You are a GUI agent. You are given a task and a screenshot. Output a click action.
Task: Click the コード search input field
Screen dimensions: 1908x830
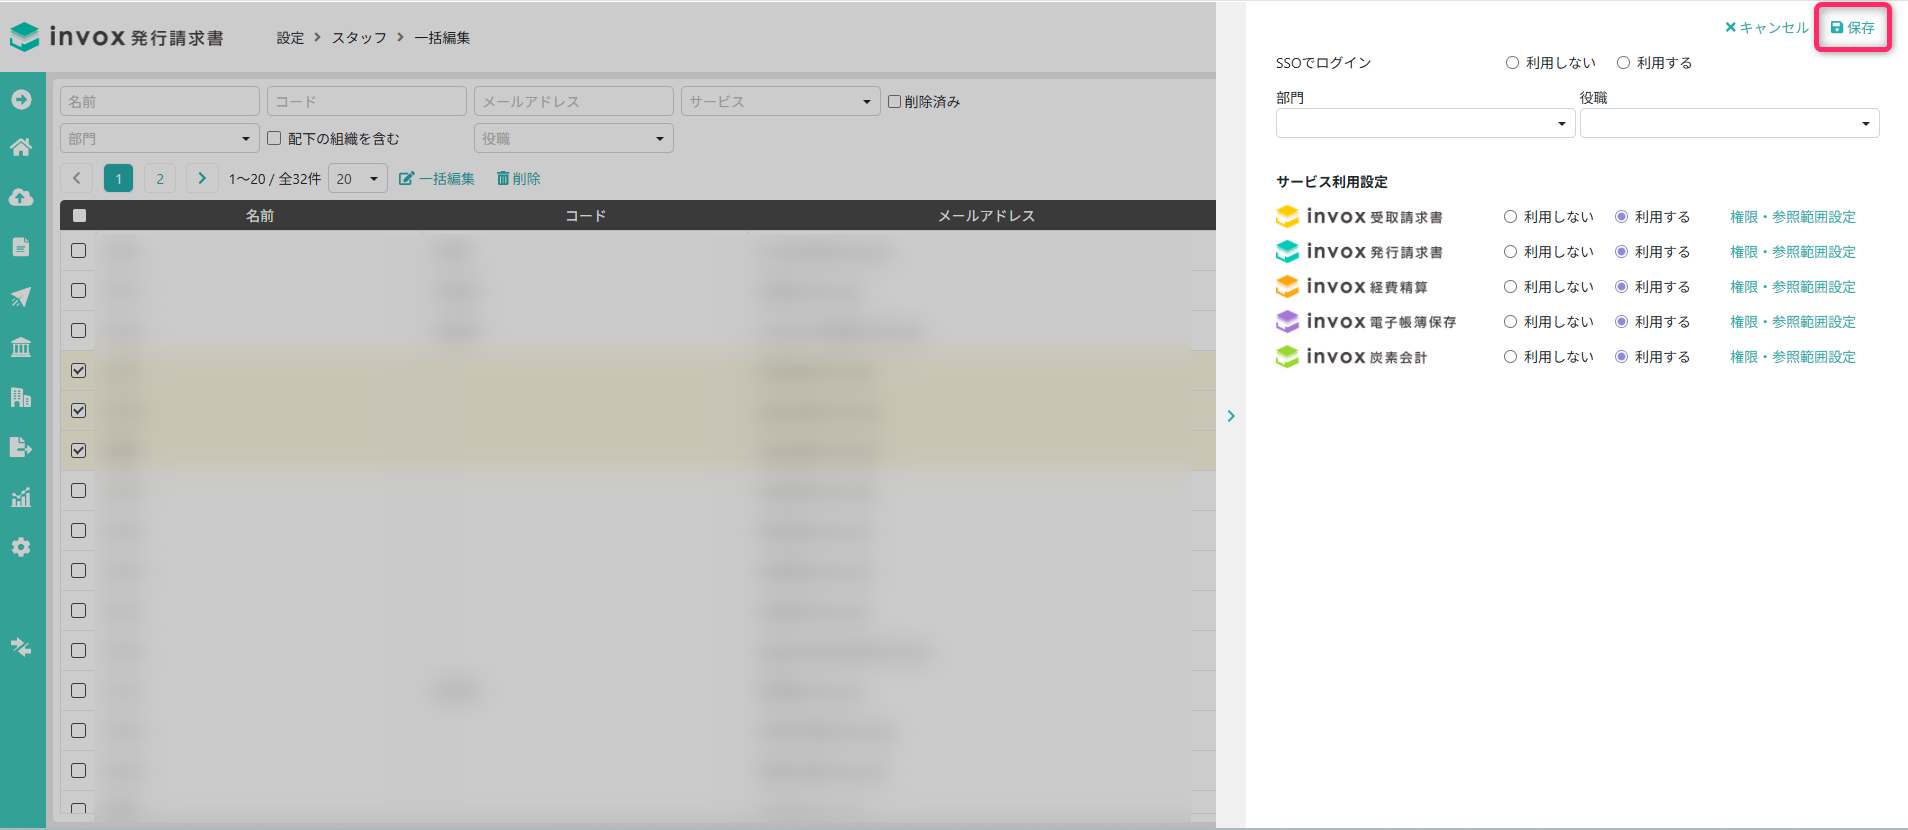[x=367, y=101]
